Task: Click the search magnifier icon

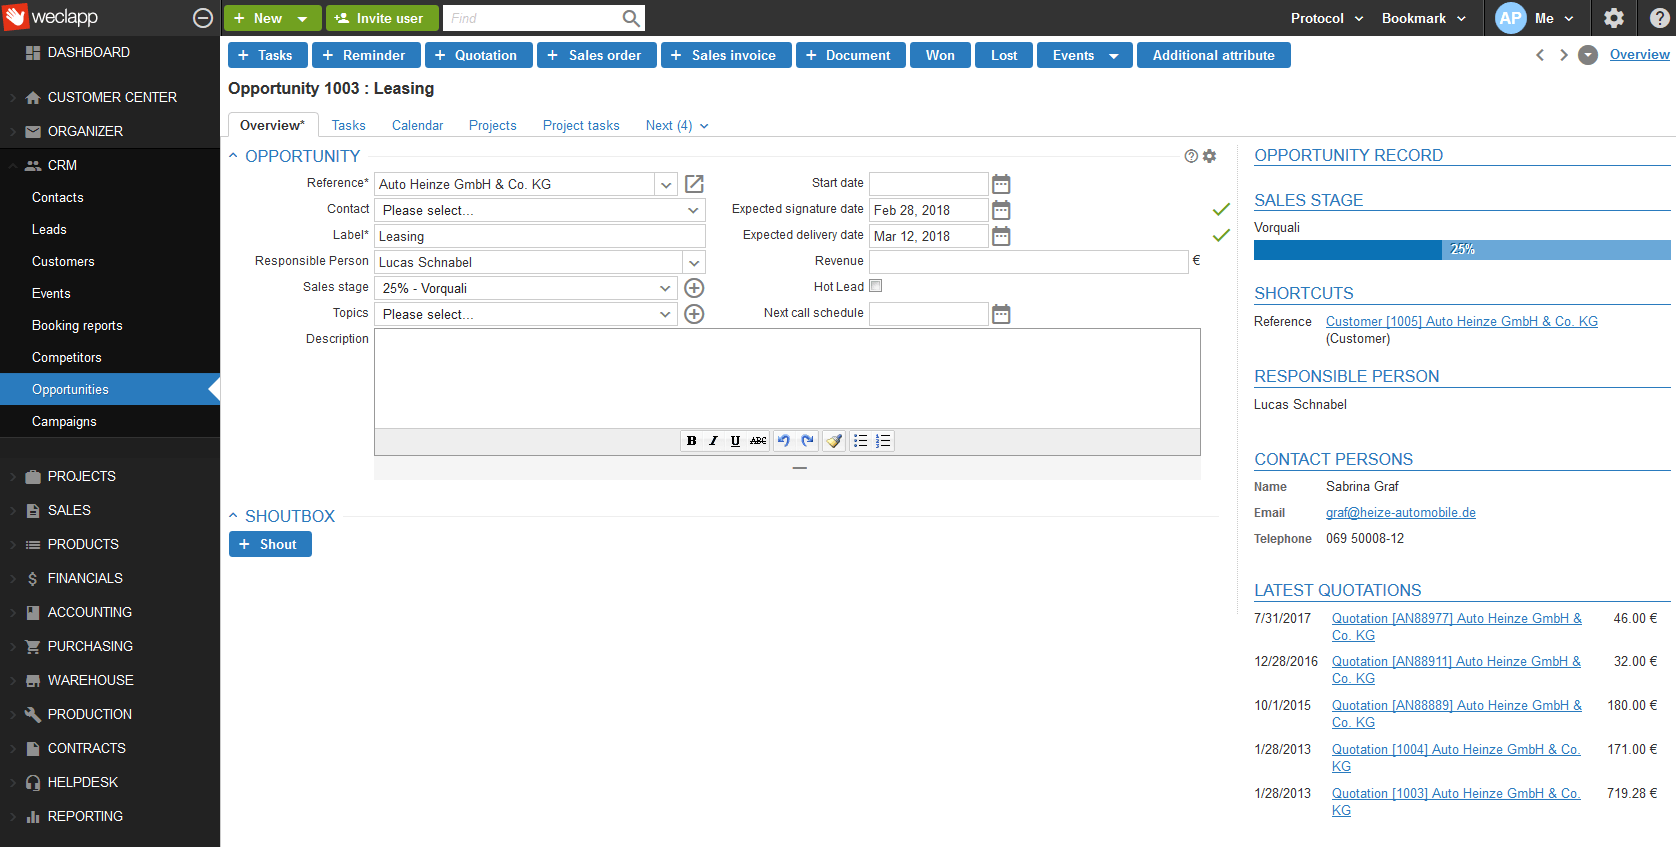Action: tap(630, 18)
